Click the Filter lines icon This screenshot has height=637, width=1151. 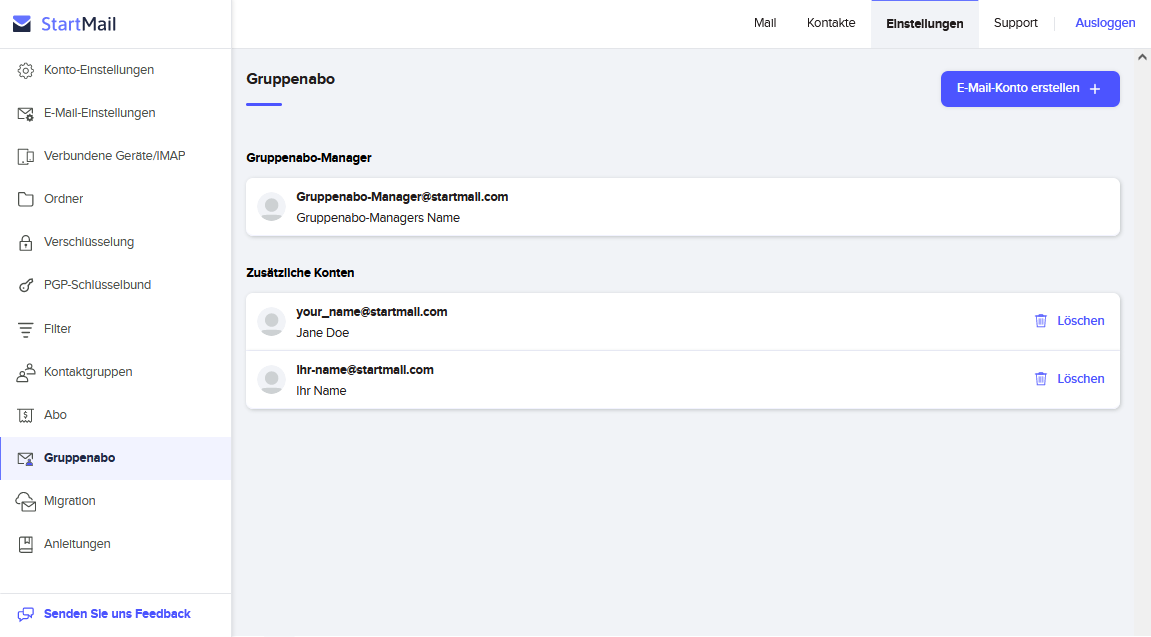(x=26, y=330)
